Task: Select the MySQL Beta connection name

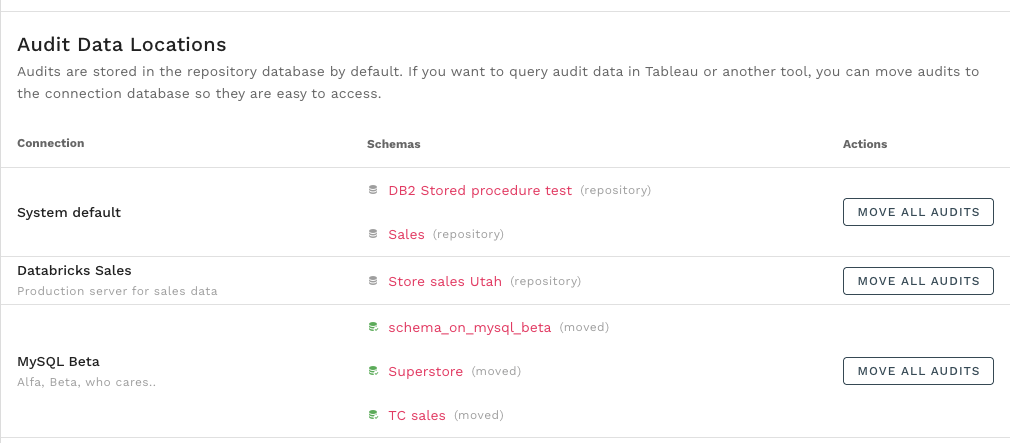Action: [x=58, y=361]
